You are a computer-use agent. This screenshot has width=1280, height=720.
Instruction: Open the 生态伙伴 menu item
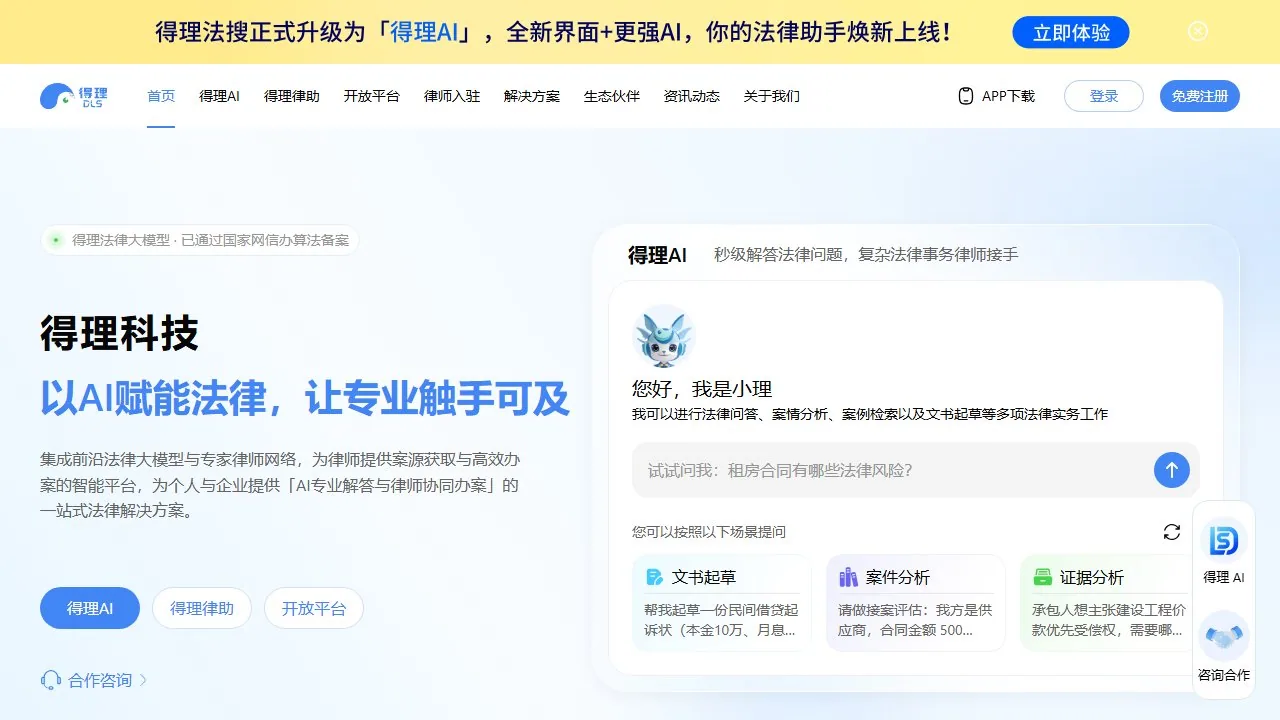(612, 96)
